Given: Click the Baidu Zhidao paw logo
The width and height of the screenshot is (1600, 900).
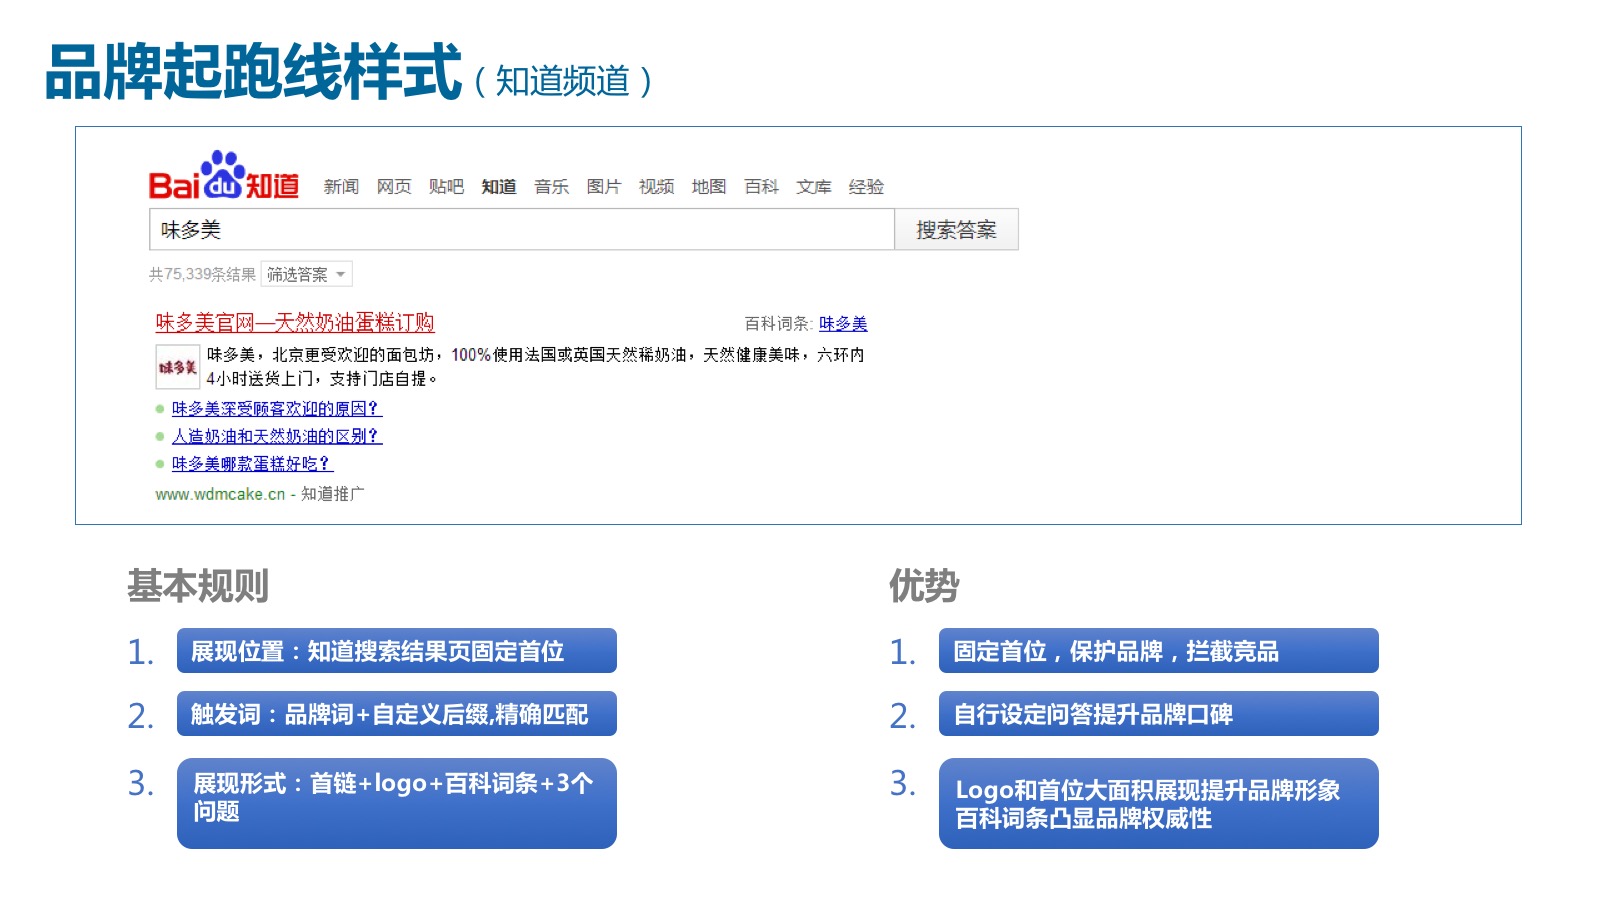Looking at the screenshot, I should click(x=224, y=176).
